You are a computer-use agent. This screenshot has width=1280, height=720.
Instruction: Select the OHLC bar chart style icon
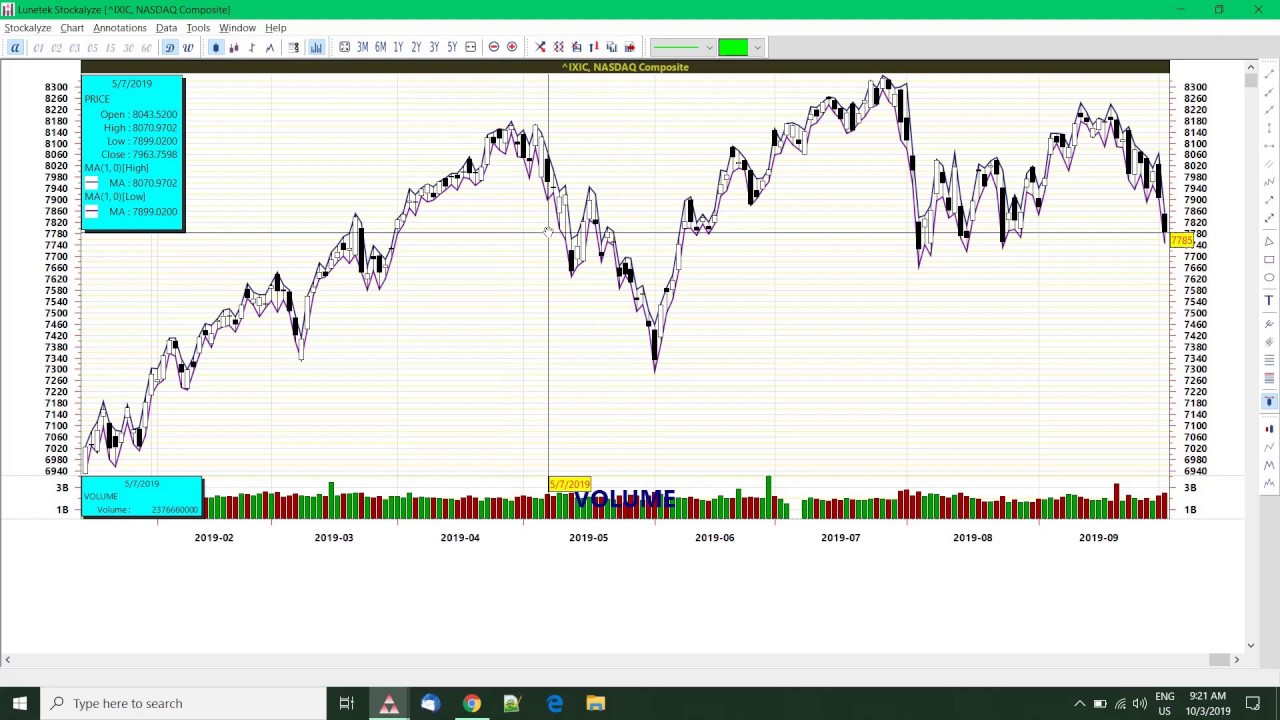(251, 47)
